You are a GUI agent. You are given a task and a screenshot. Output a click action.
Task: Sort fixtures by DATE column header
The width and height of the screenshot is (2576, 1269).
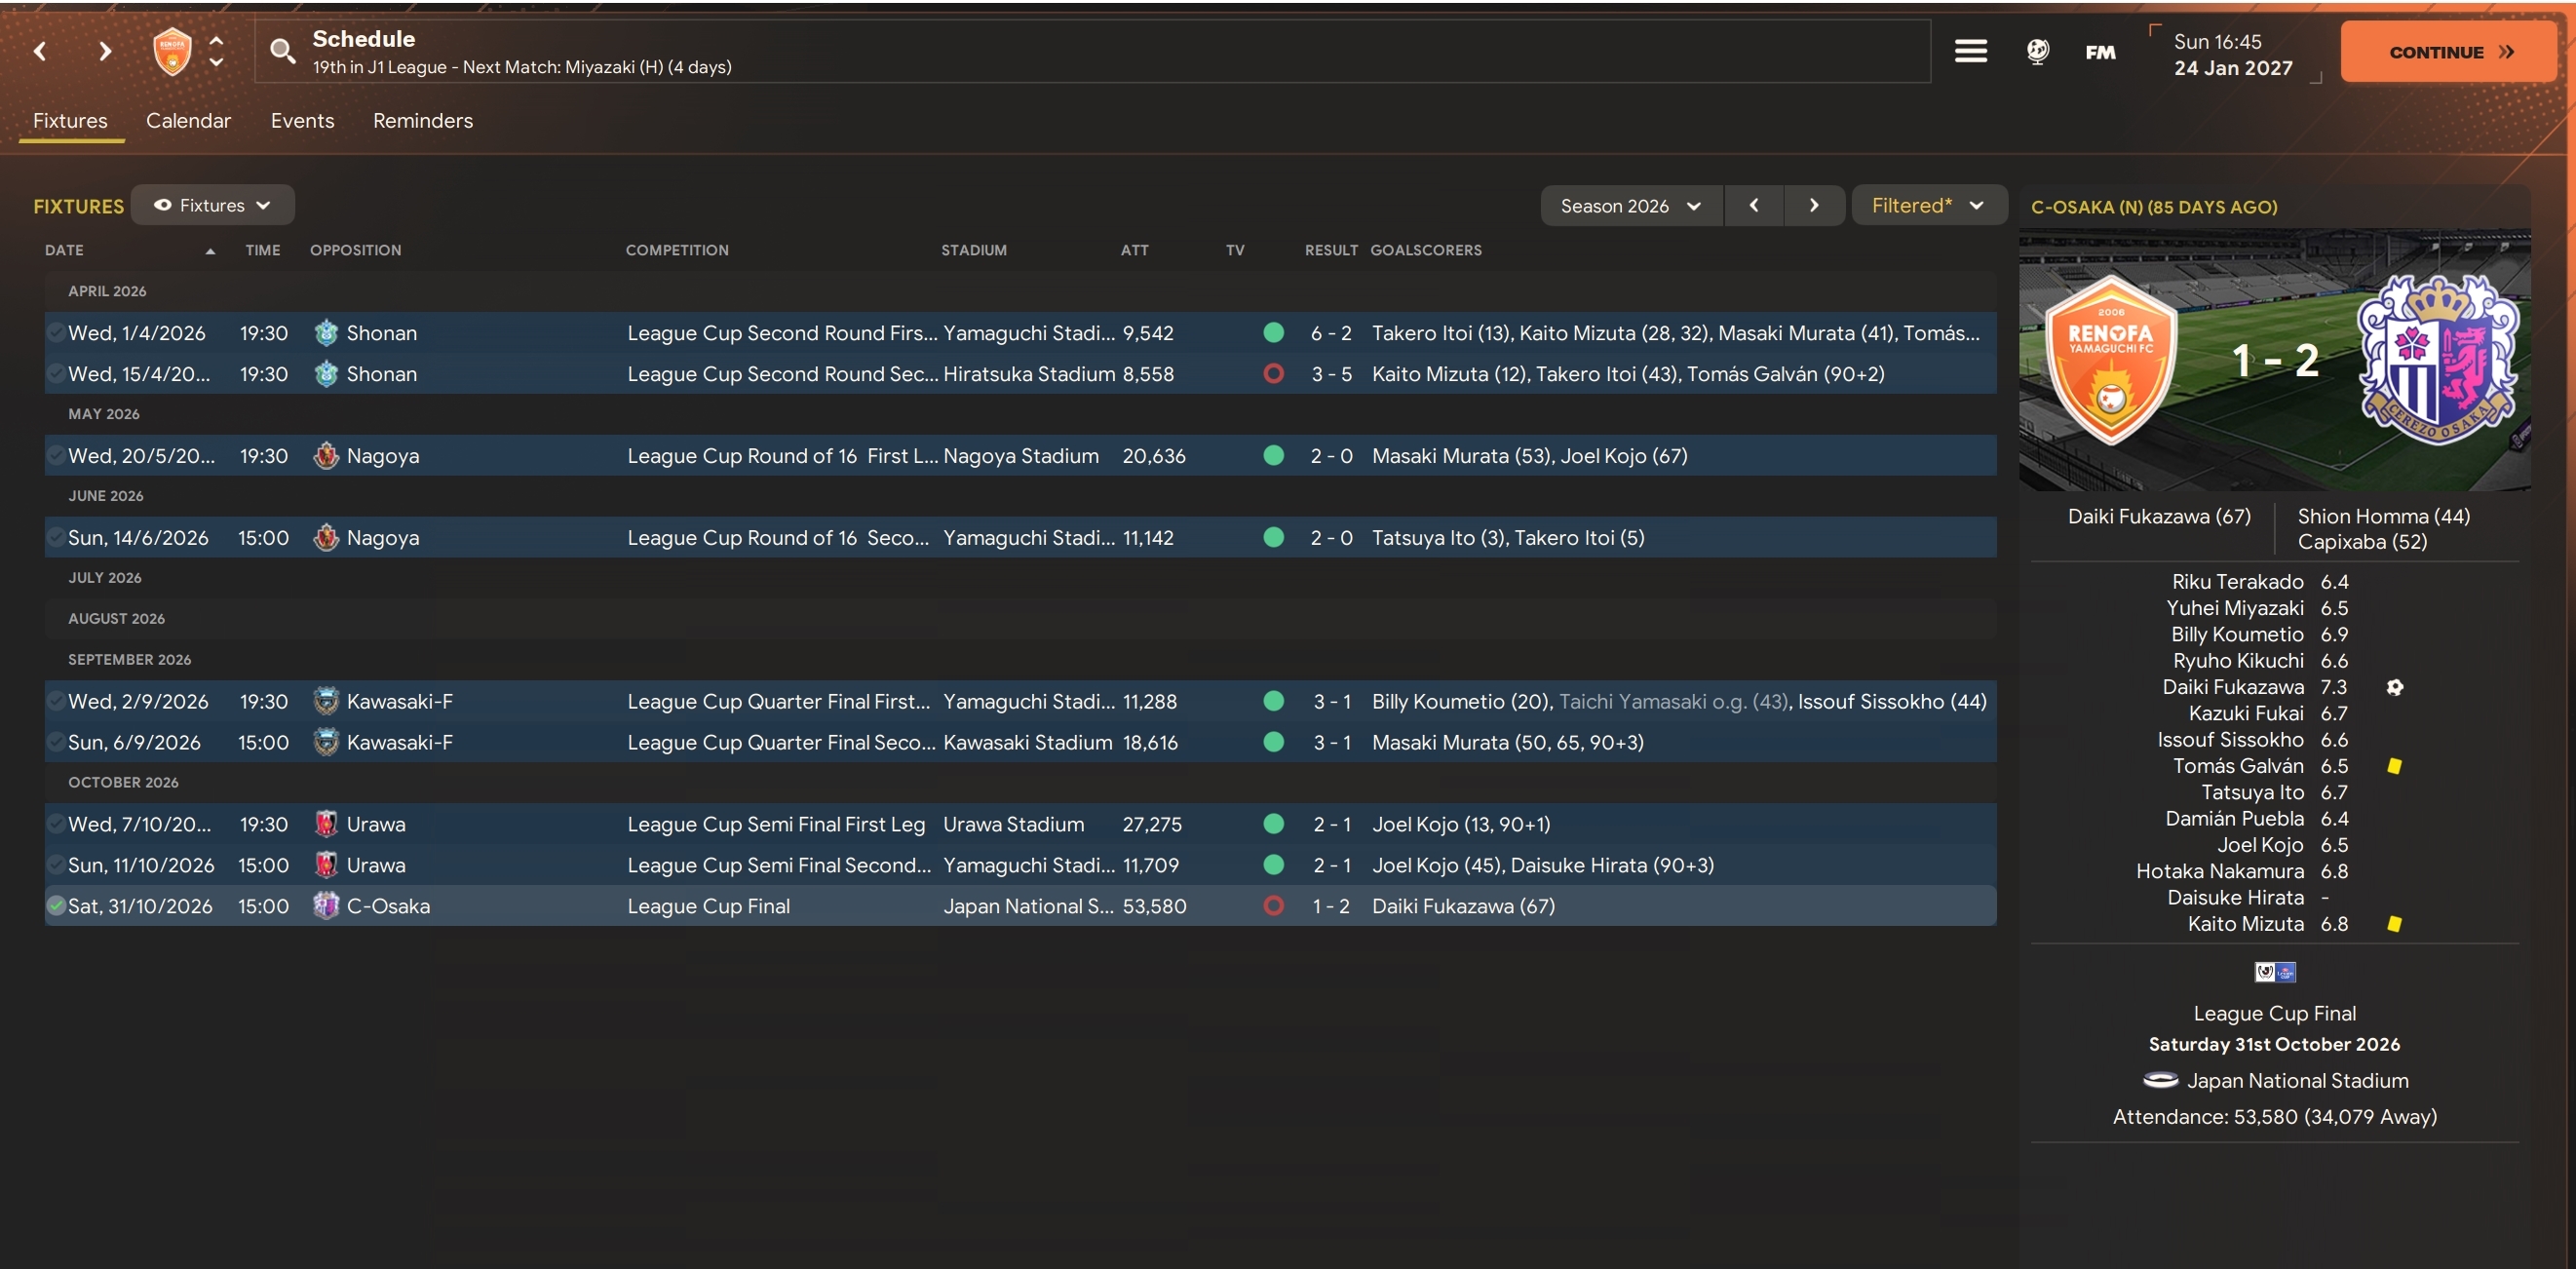(64, 250)
